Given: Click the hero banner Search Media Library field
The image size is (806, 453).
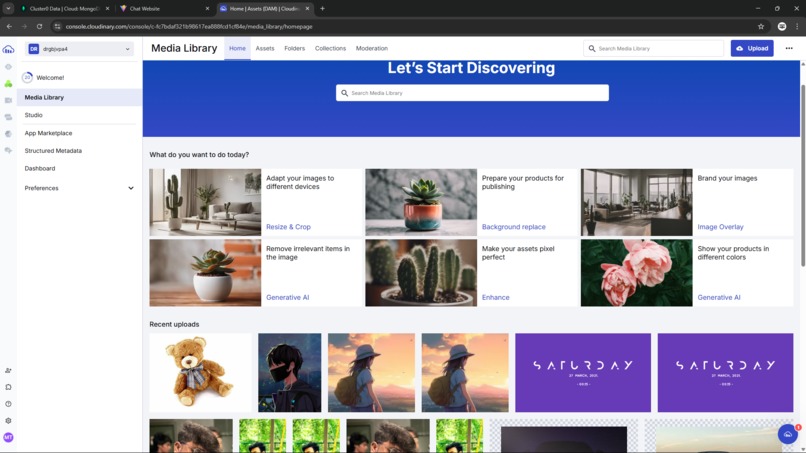Looking at the screenshot, I should point(472,93).
